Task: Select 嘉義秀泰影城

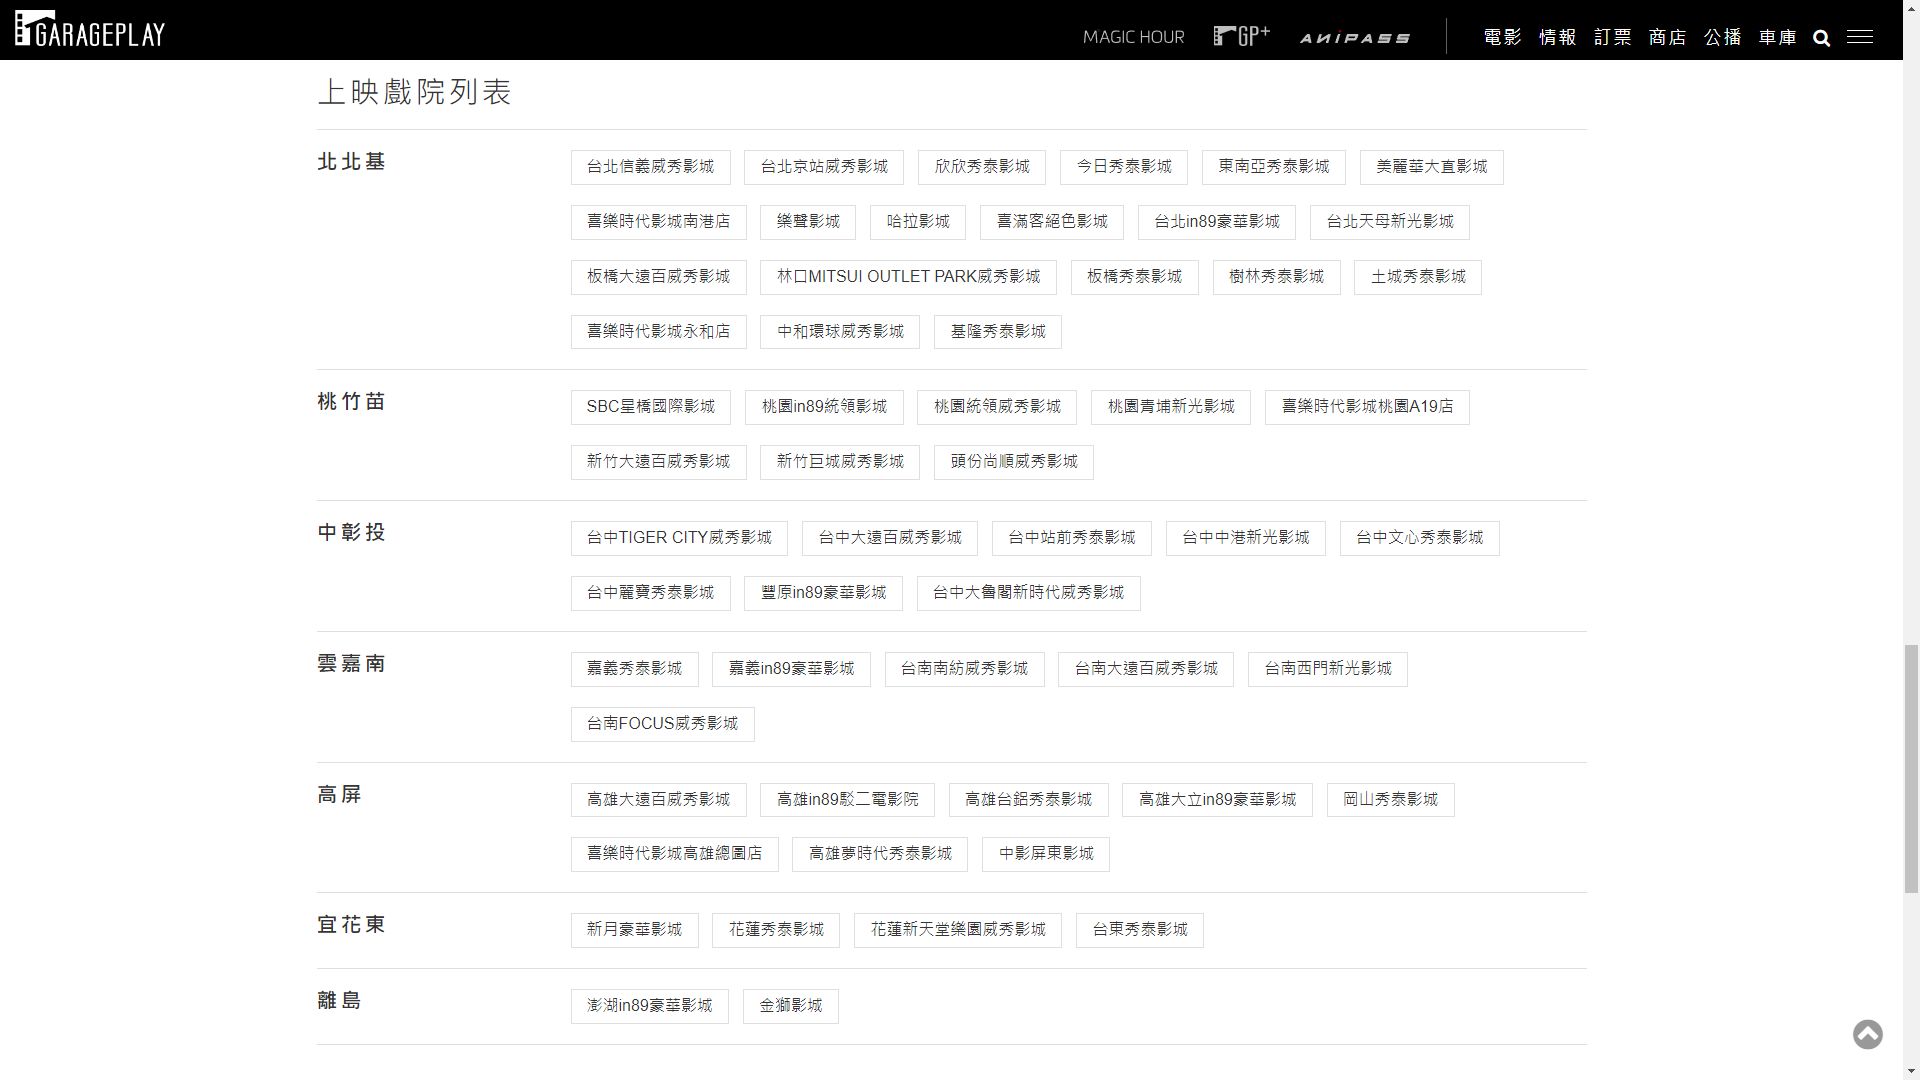Action: [635, 669]
